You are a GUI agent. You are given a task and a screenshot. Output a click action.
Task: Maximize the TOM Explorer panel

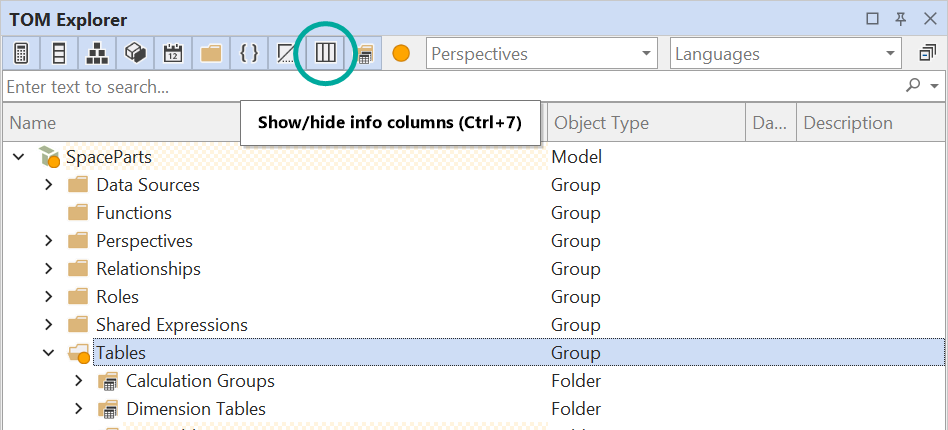872,19
